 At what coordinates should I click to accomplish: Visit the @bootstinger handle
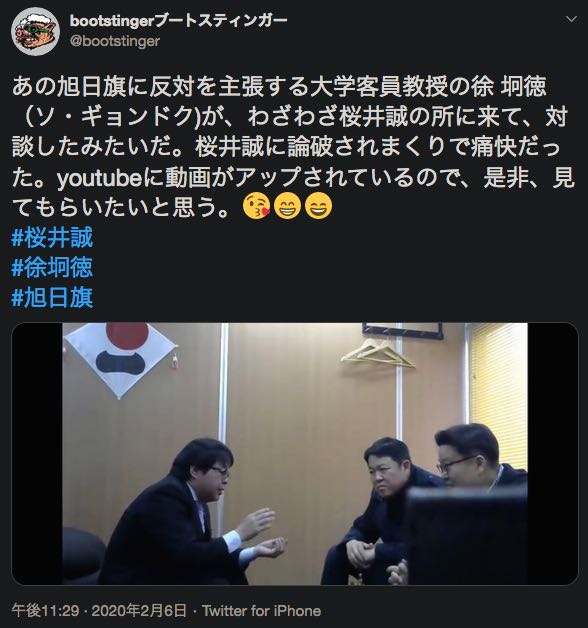[115, 41]
